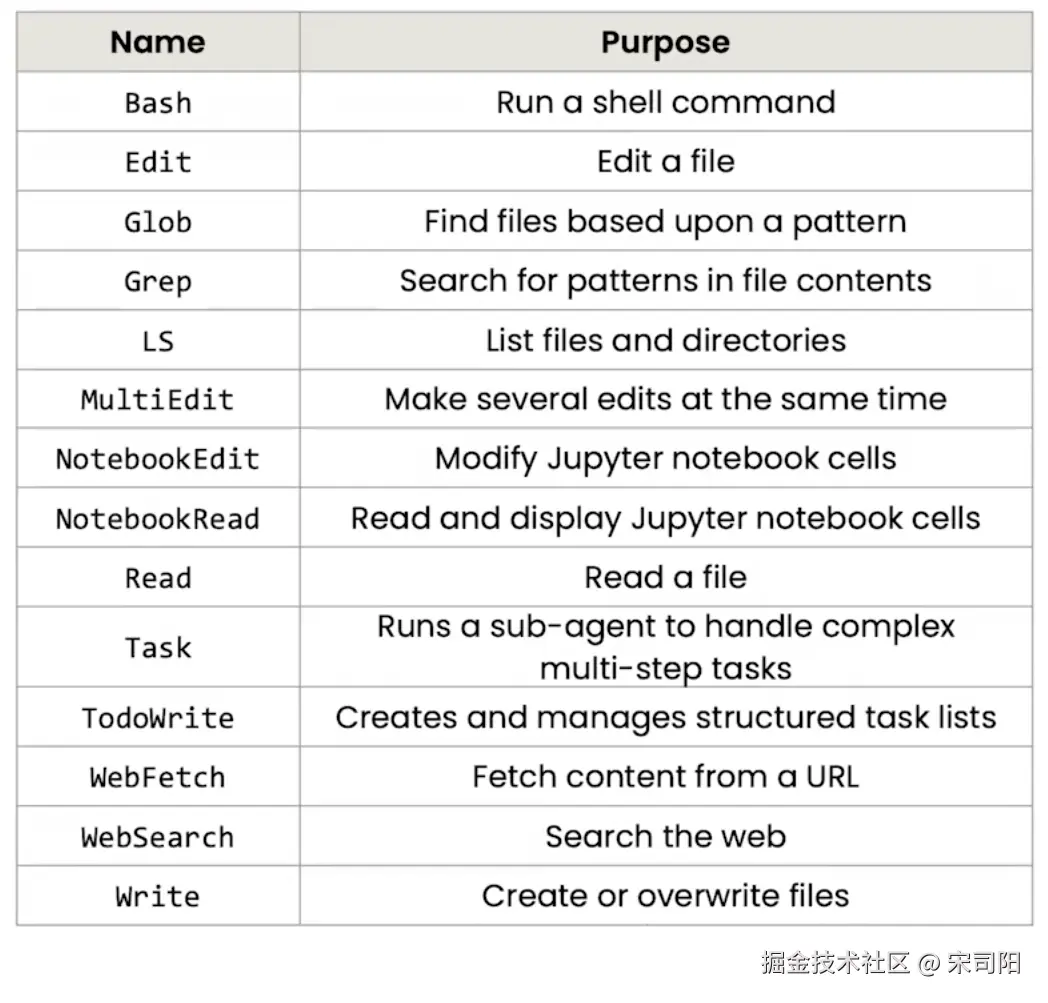
Task: Click "Read a file" purpose text
Action: pyautogui.click(x=665, y=577)
